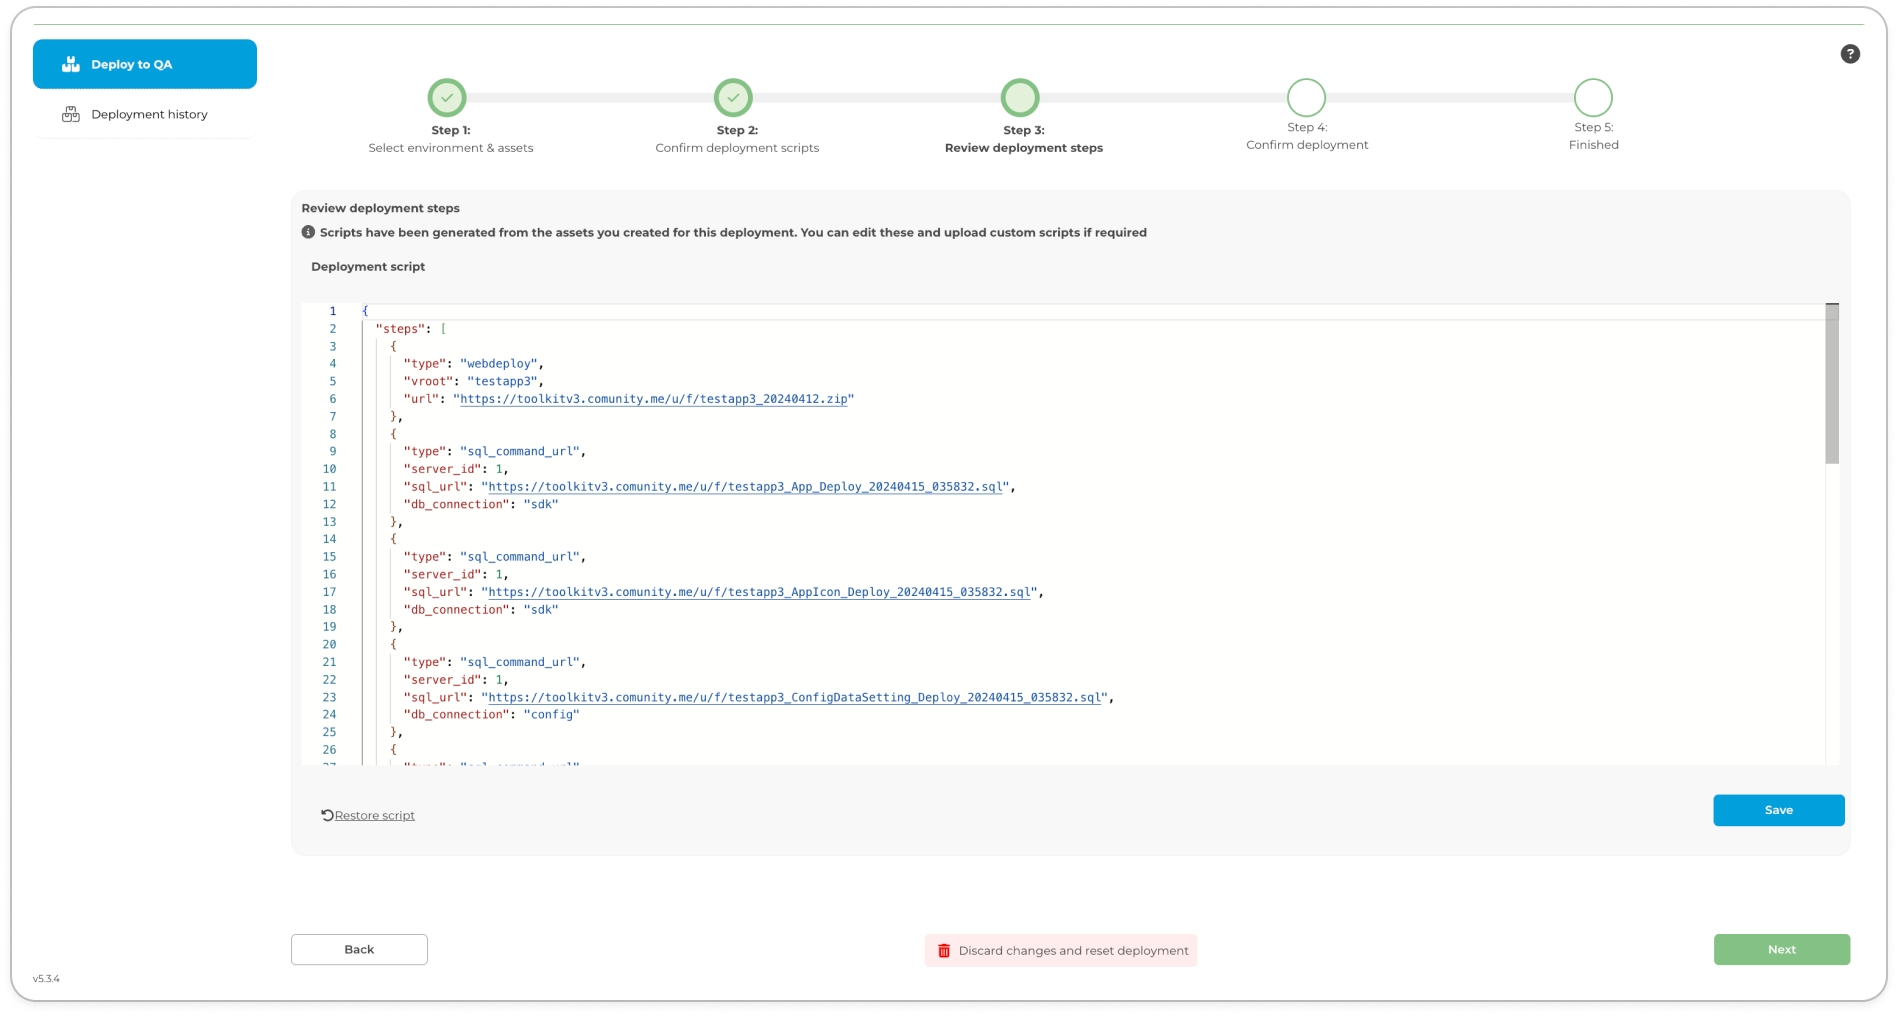Click the Deploy to QA icon
The height and width of the screenshot is (1016, 1899).
[x=71, y=64]
